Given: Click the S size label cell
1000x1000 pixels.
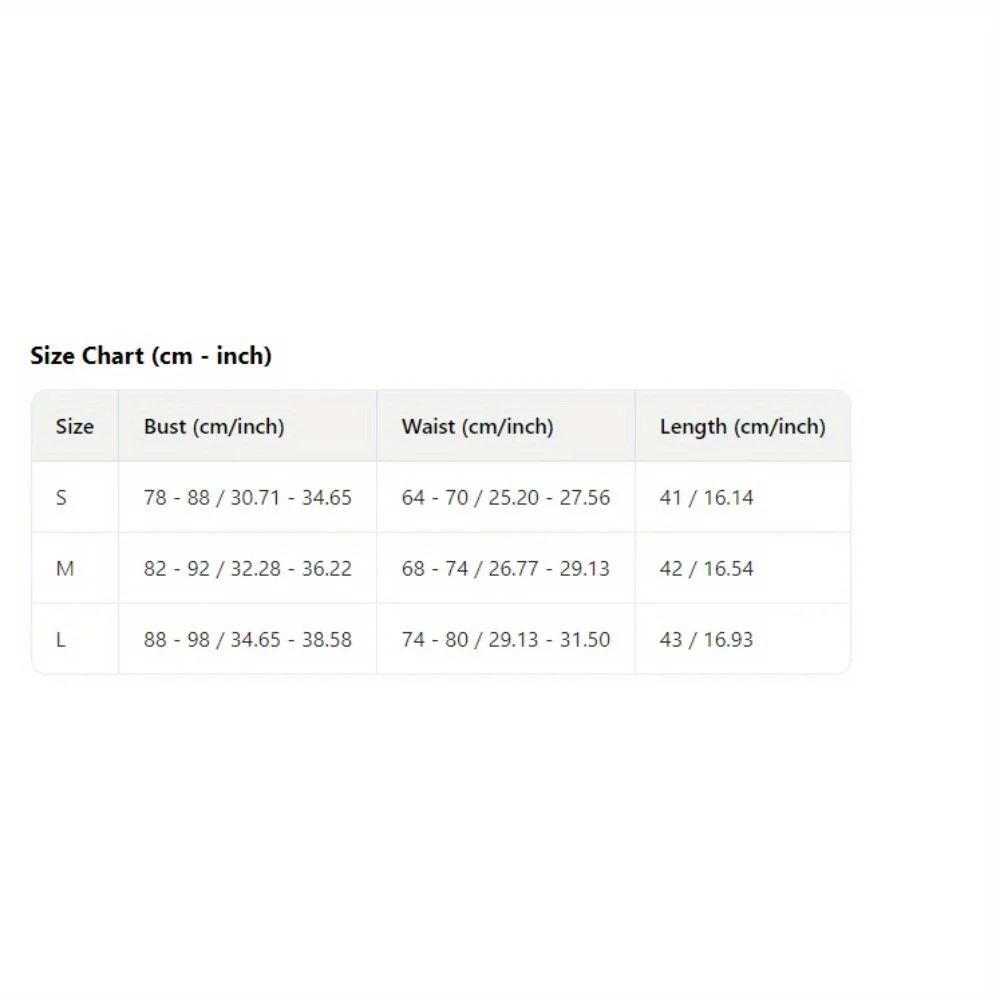Looking at the screenshot, I should pyautogui.click(x=62, y=498).
